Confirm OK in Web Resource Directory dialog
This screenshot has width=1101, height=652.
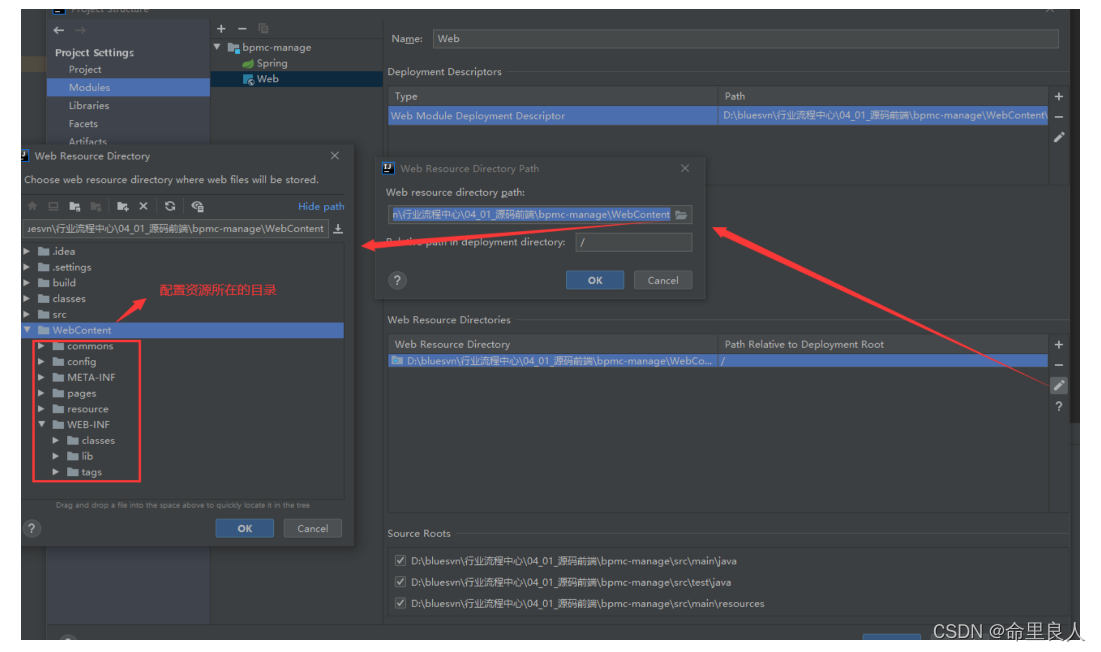point(244,528)
